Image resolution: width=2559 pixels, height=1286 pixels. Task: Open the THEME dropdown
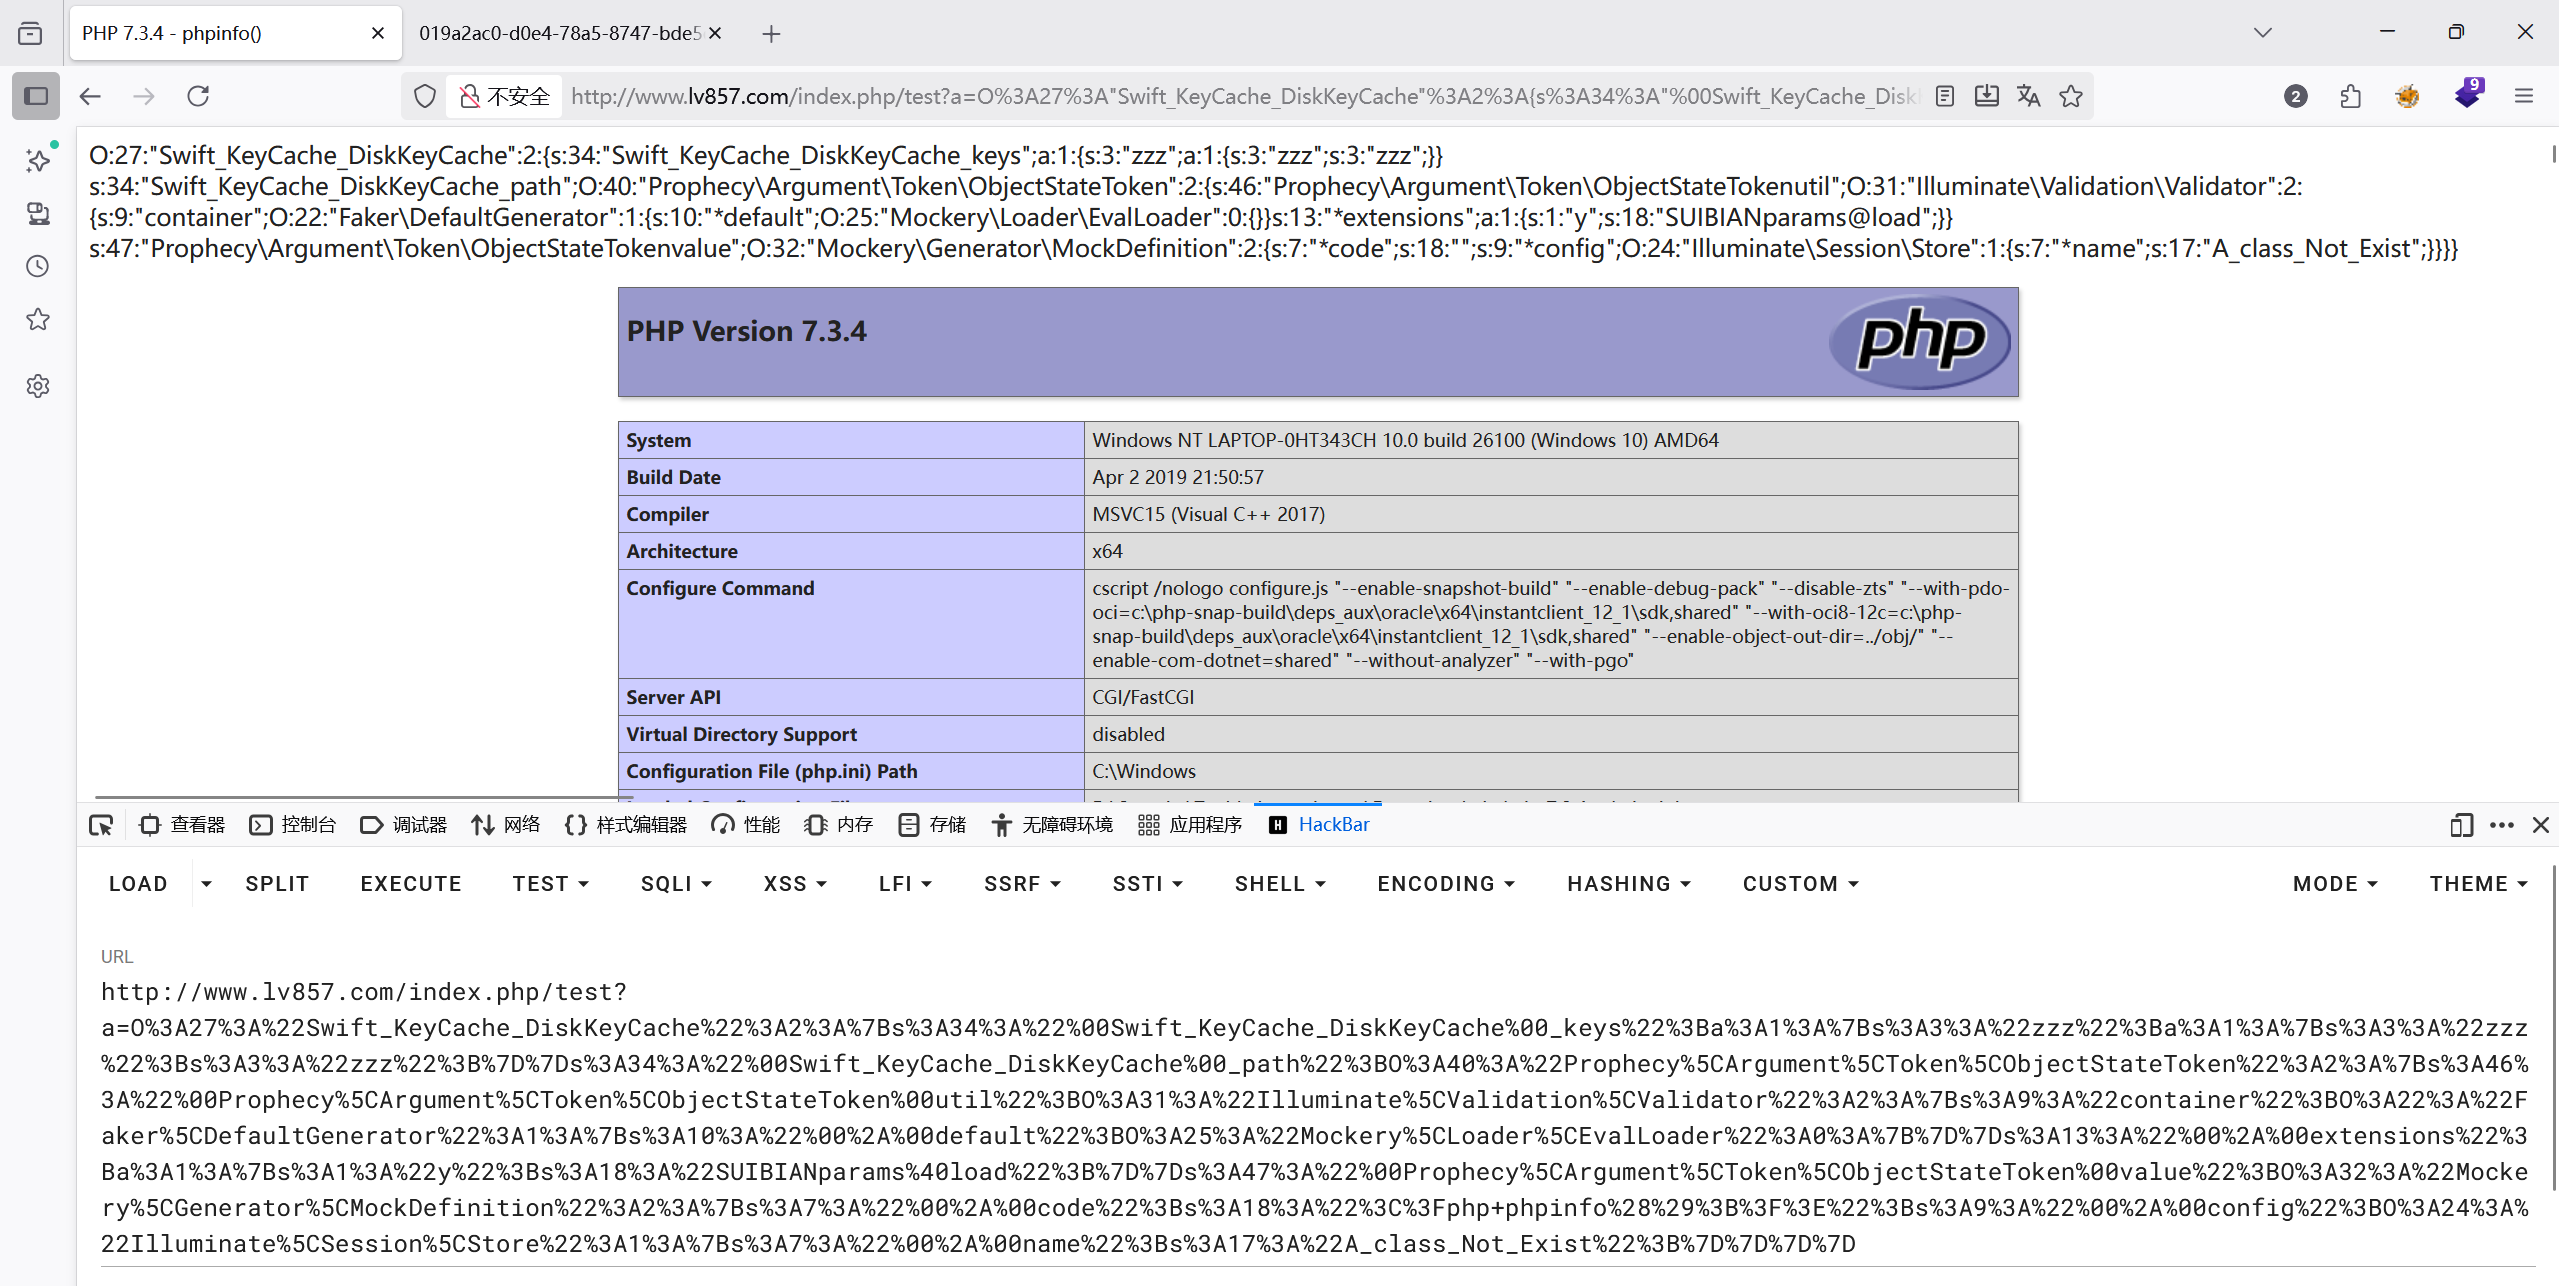pos(2478,884)
